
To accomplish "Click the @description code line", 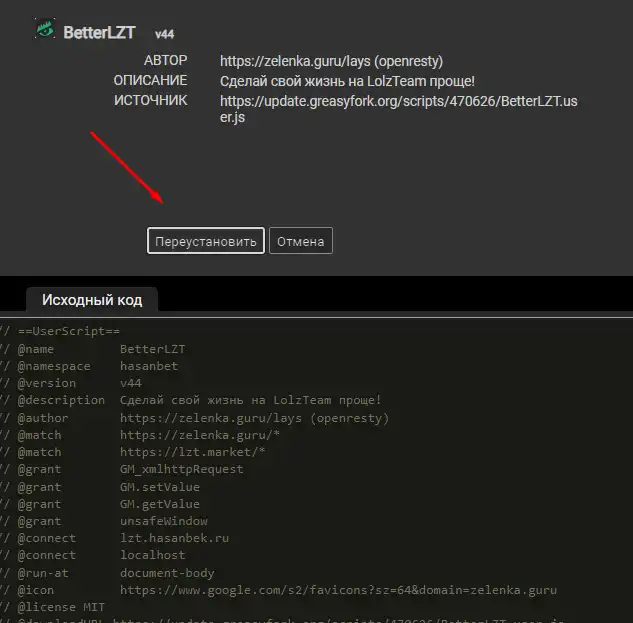I will (x=191, y=400).
